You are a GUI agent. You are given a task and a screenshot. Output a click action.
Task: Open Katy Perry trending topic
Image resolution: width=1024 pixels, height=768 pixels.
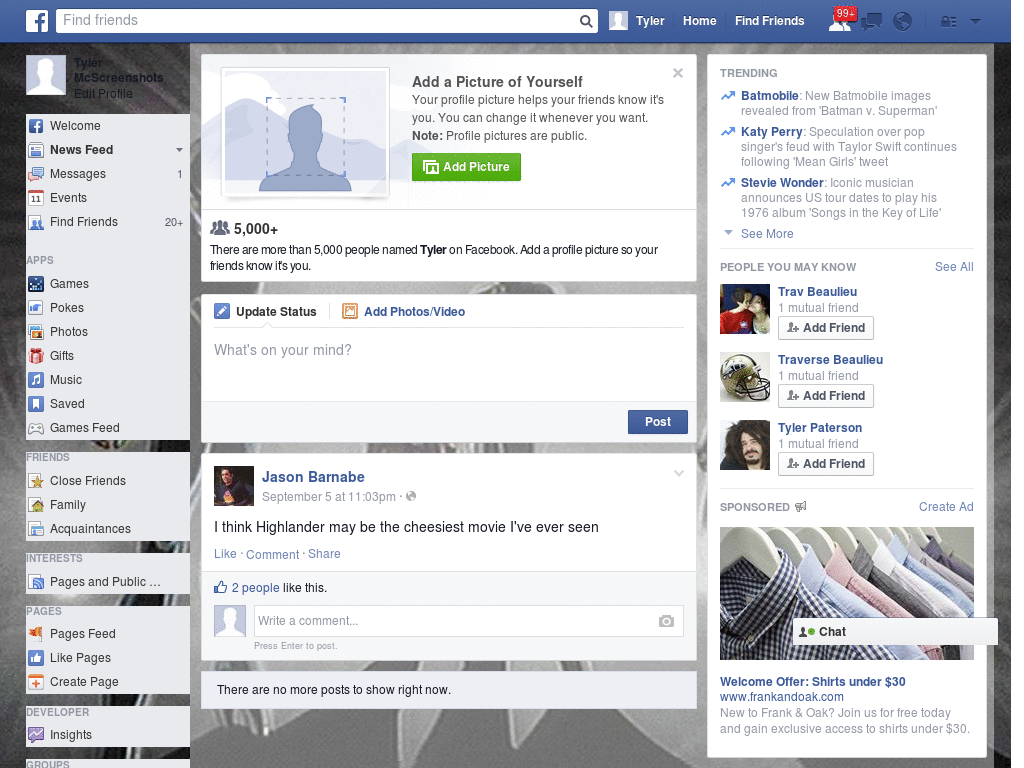(x=771, y=132)
